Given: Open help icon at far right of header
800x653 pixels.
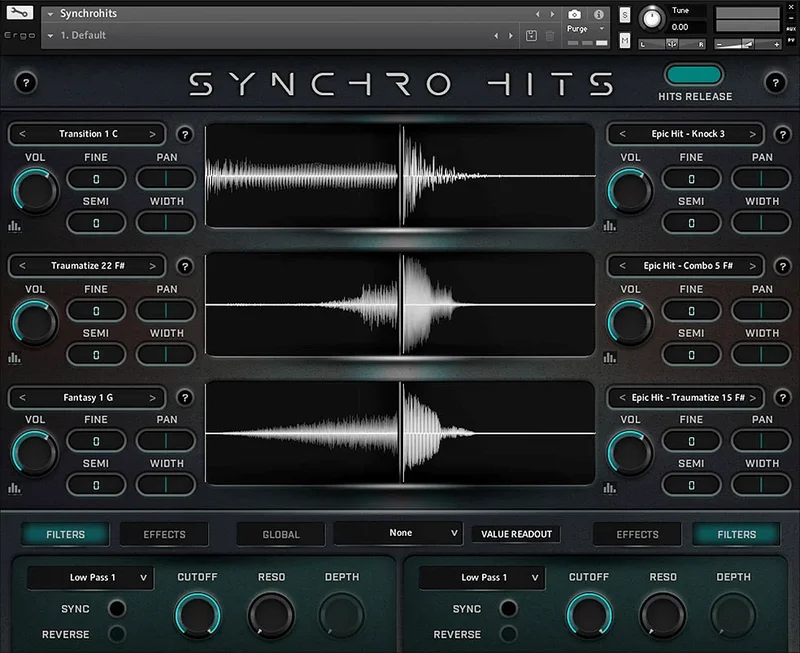Looking at the screenshot, I should point(775,82).
